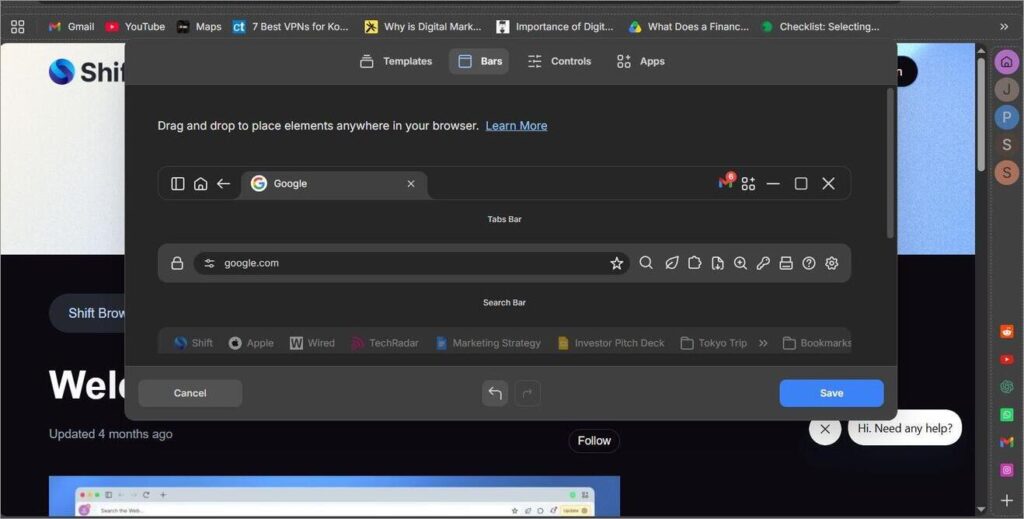Go to the Apps tab
The width and height of the screenshot is (1024, 519).
pyautogui.click(x=640, y=61)
